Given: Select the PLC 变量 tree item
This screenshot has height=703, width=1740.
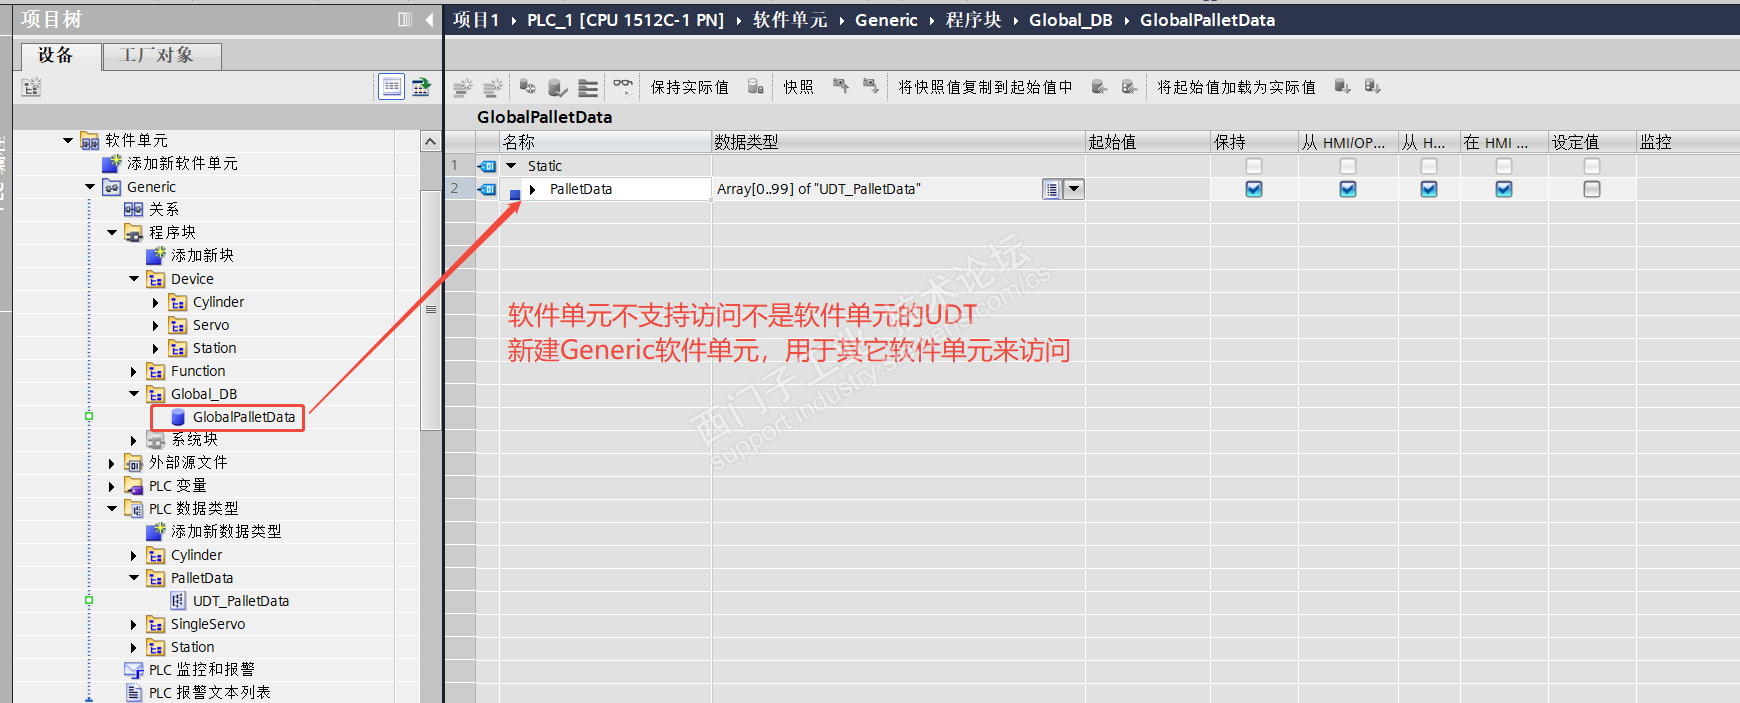Looking at the screenshot, I should [177, 486].
